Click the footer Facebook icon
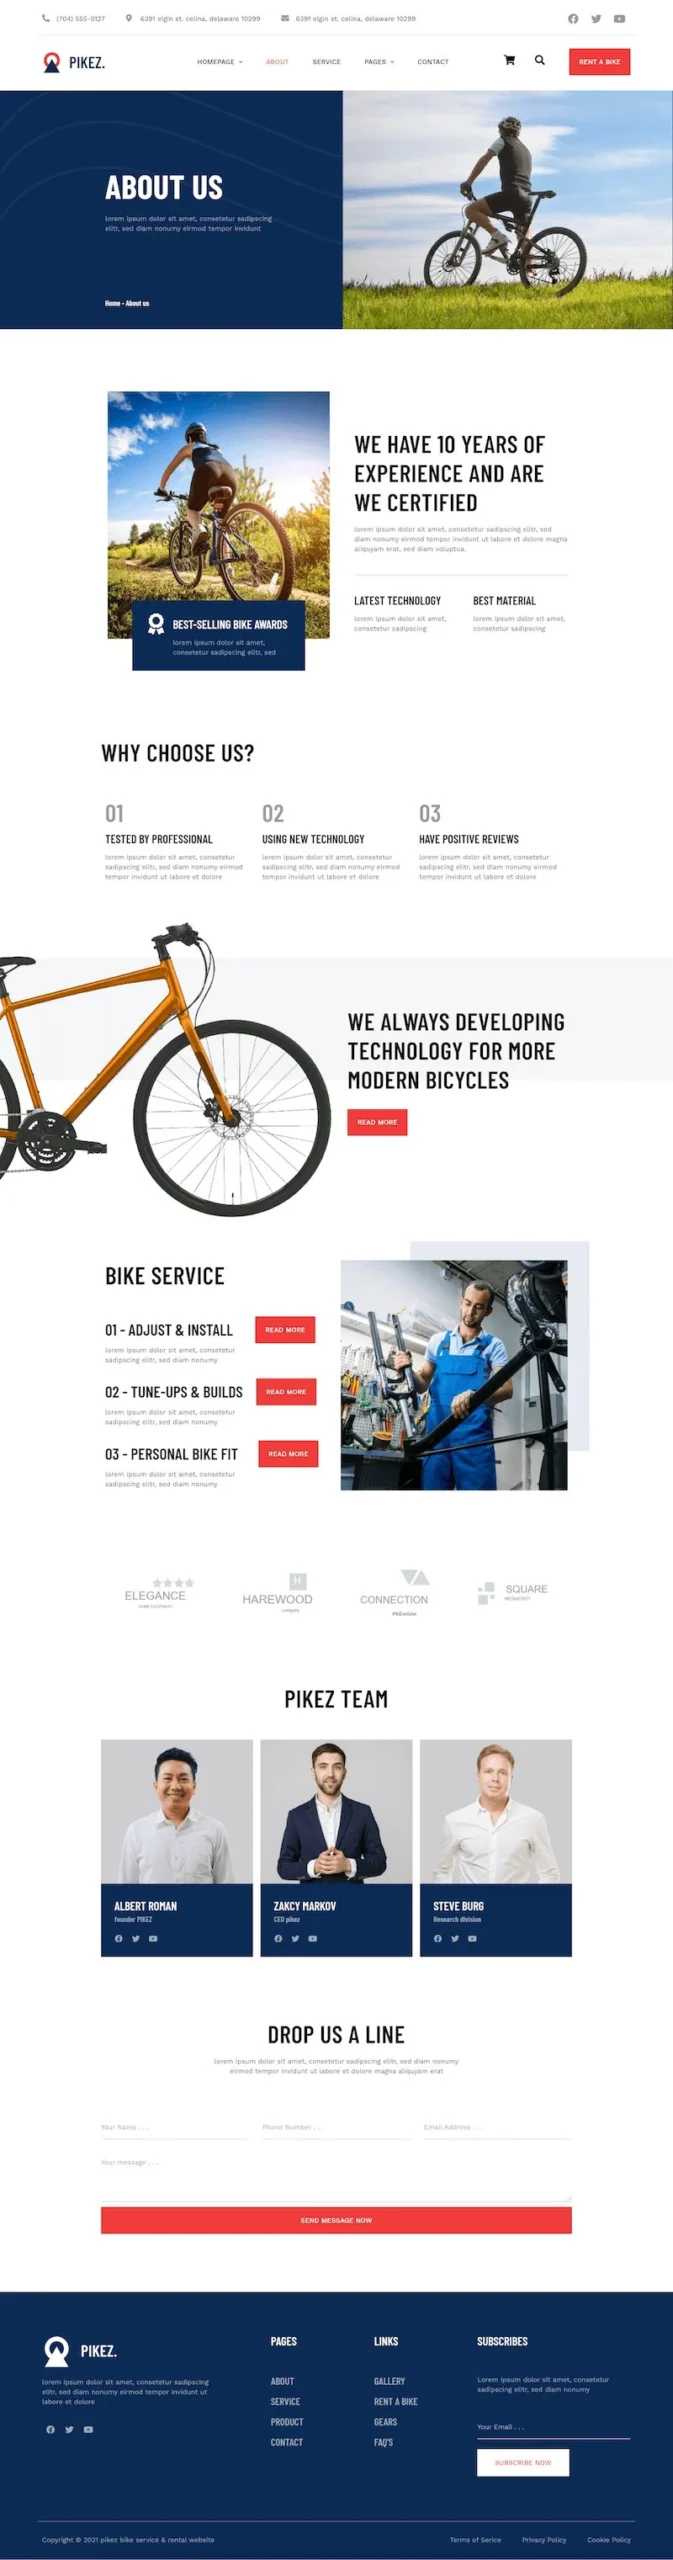 pyautogui.click(x=50, y=2429)
